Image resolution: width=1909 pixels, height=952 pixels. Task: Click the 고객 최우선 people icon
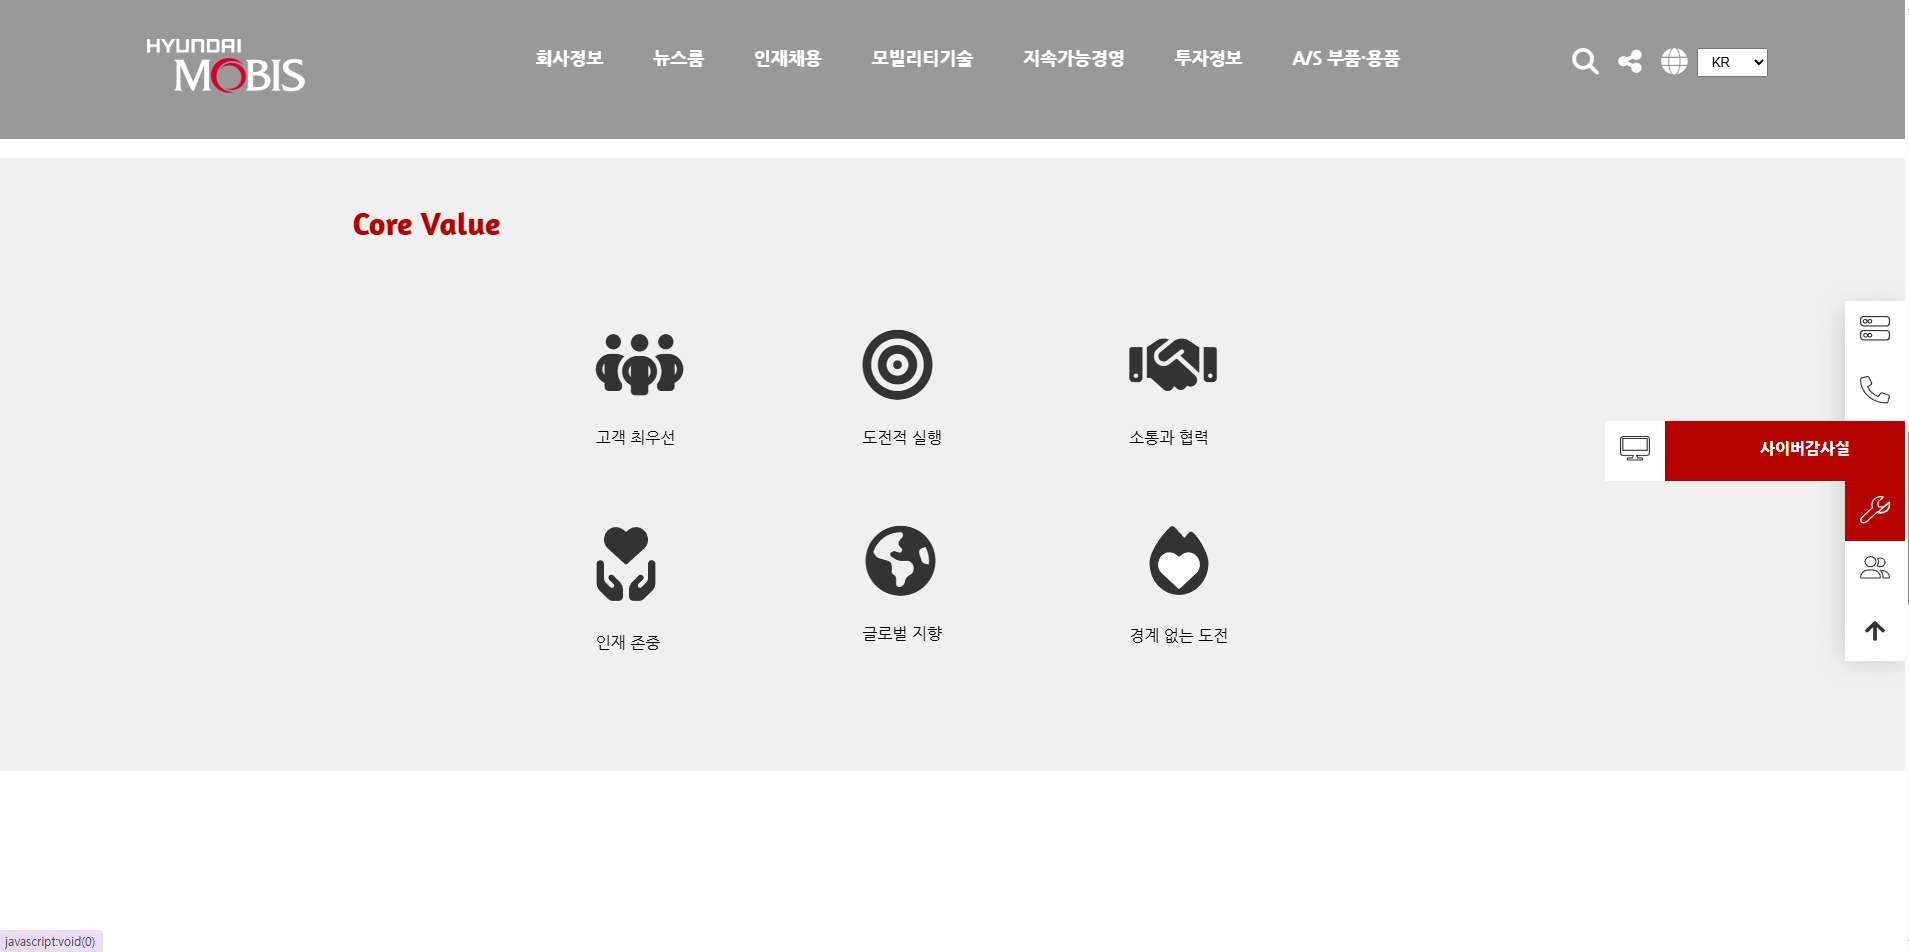click(x=639, y=364)
